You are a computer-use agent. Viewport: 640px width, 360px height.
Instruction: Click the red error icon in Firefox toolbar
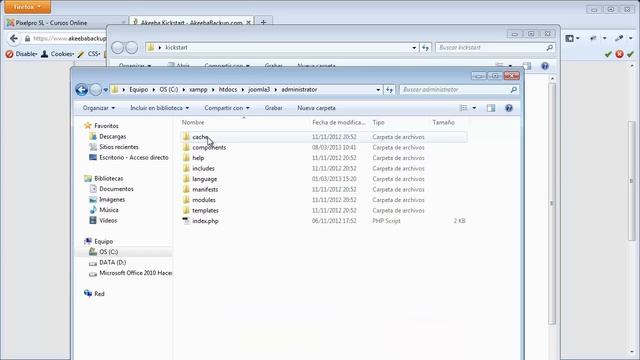pyautogui.click(x=619, y=54)
